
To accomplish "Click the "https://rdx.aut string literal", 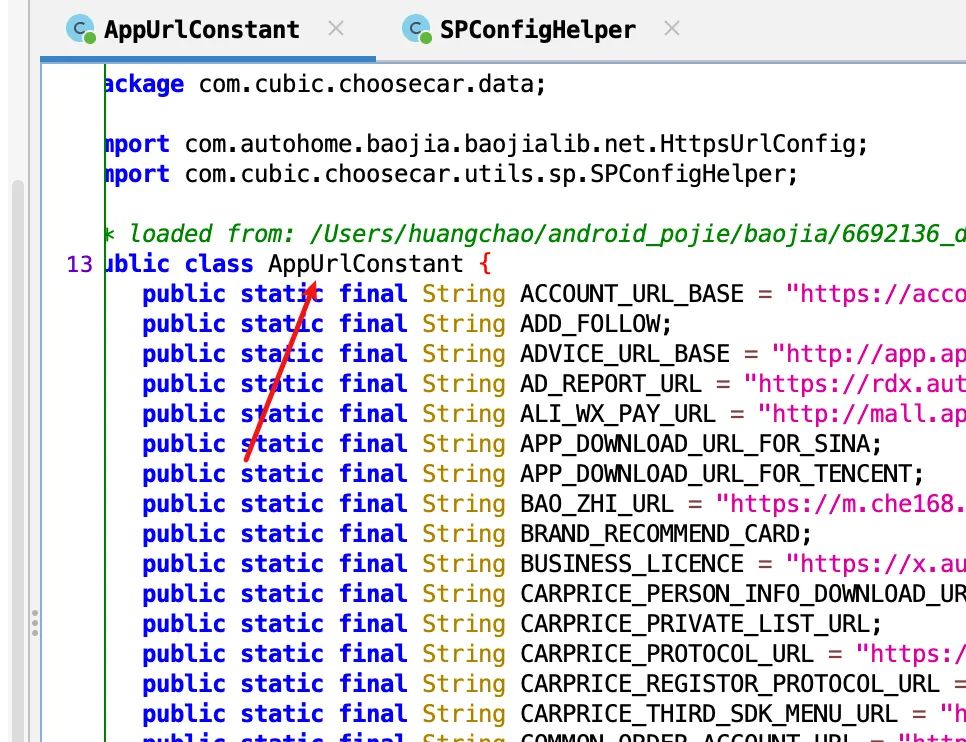I will (855, 384).
